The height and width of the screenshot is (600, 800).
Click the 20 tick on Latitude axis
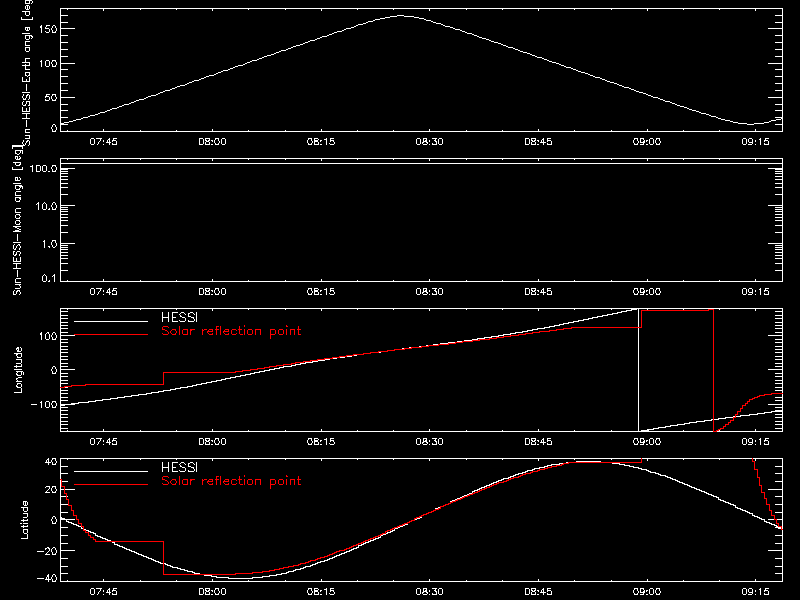click(x=52, y=490)
